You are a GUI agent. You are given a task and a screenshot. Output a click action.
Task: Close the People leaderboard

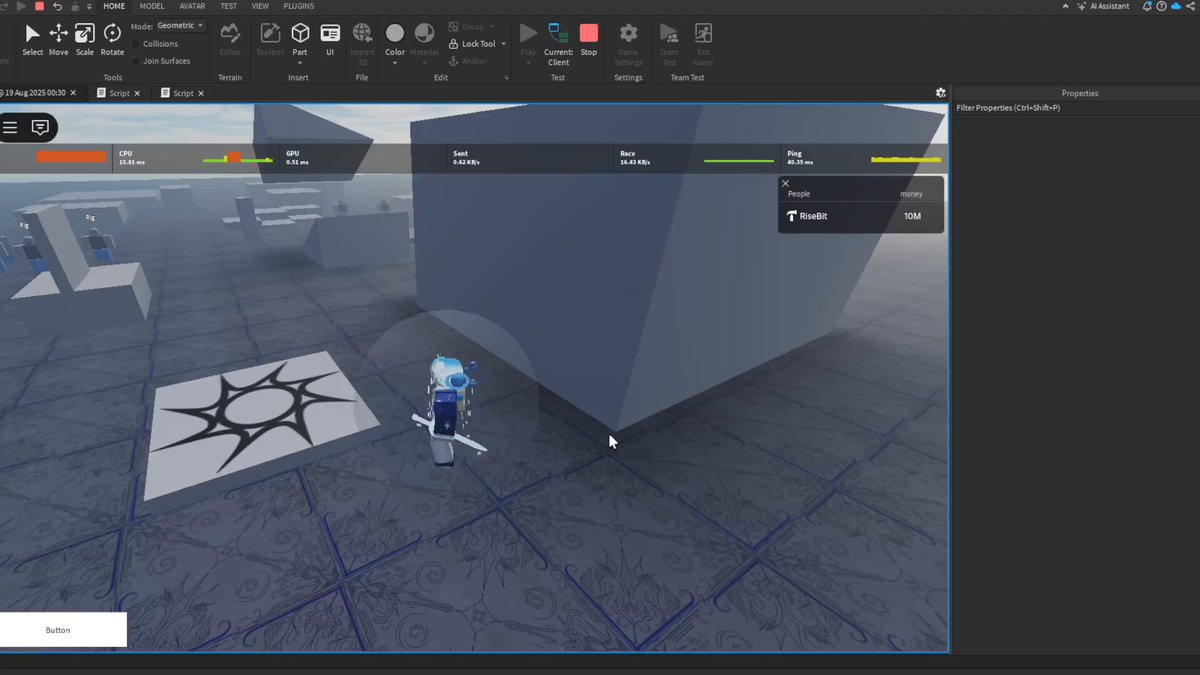point(785,183)
